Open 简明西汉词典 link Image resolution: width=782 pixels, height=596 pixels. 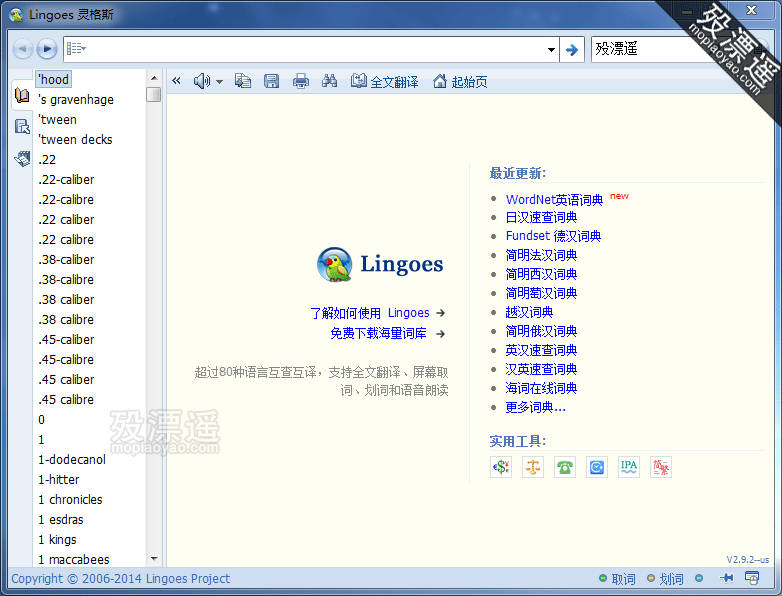(x=541, y=274)
